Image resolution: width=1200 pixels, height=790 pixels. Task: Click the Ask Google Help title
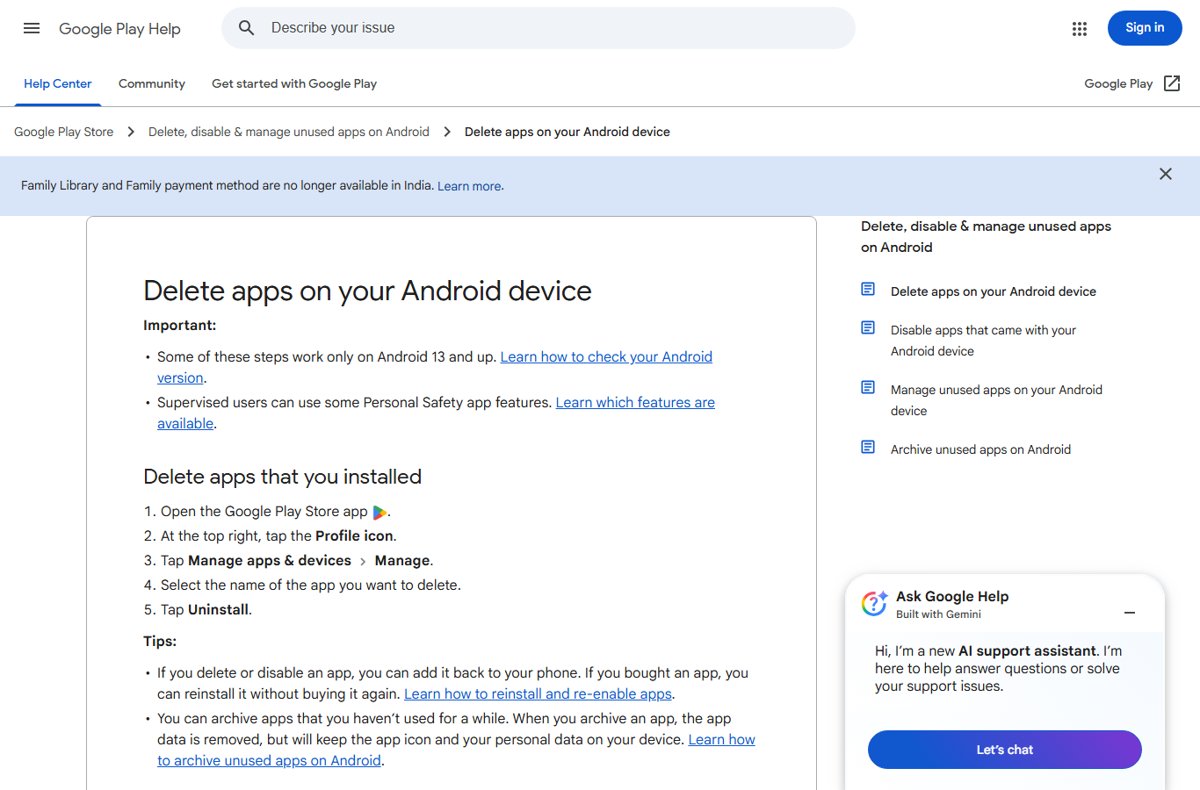[x=952, y=597]
